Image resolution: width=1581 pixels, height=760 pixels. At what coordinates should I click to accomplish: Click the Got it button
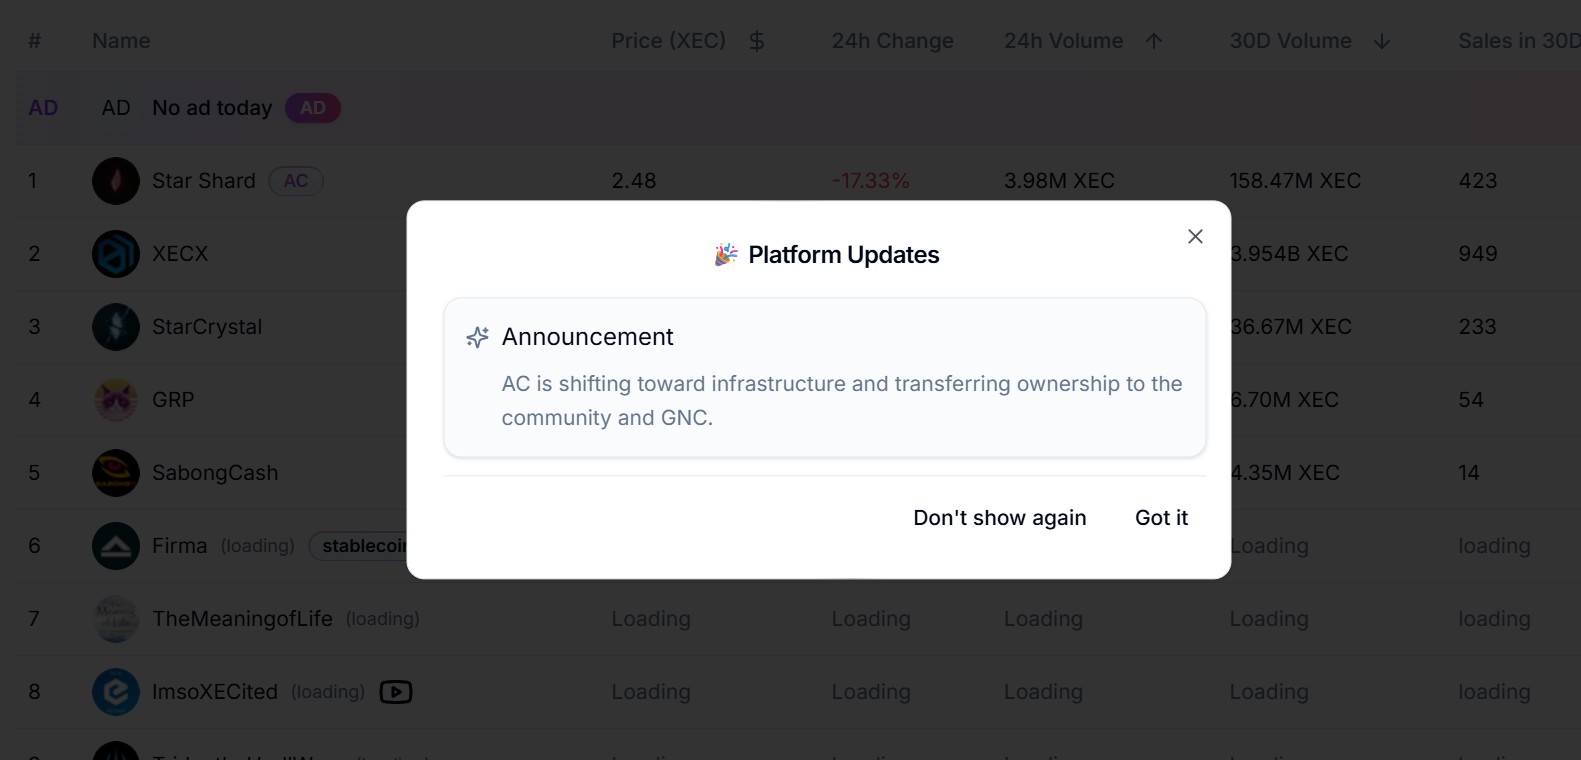click(x=1161, y=518)
